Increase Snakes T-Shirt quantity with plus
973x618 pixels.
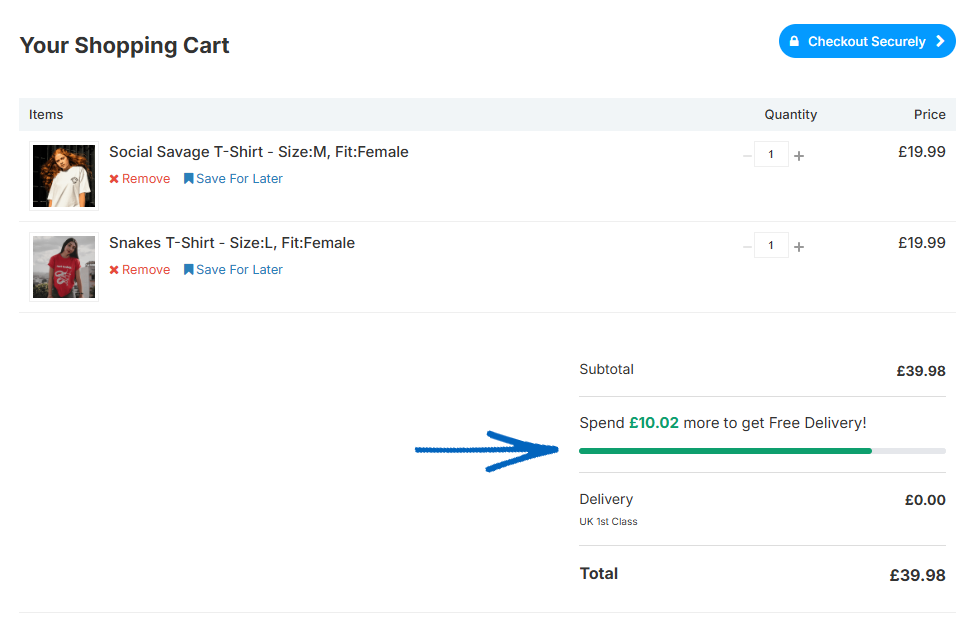pos(799,246)
